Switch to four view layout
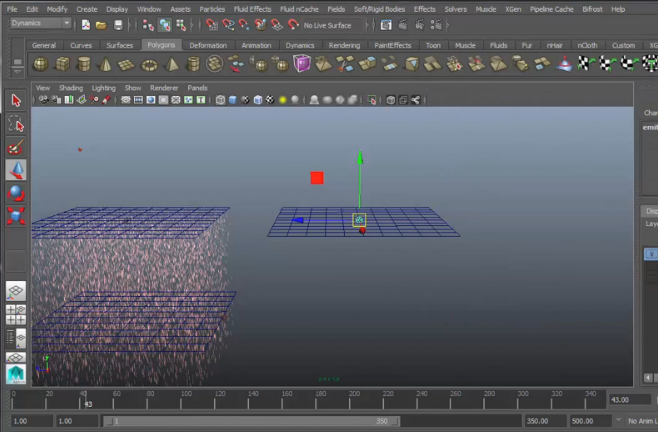This screenshot has width=658, height=432. coord(16,315)
